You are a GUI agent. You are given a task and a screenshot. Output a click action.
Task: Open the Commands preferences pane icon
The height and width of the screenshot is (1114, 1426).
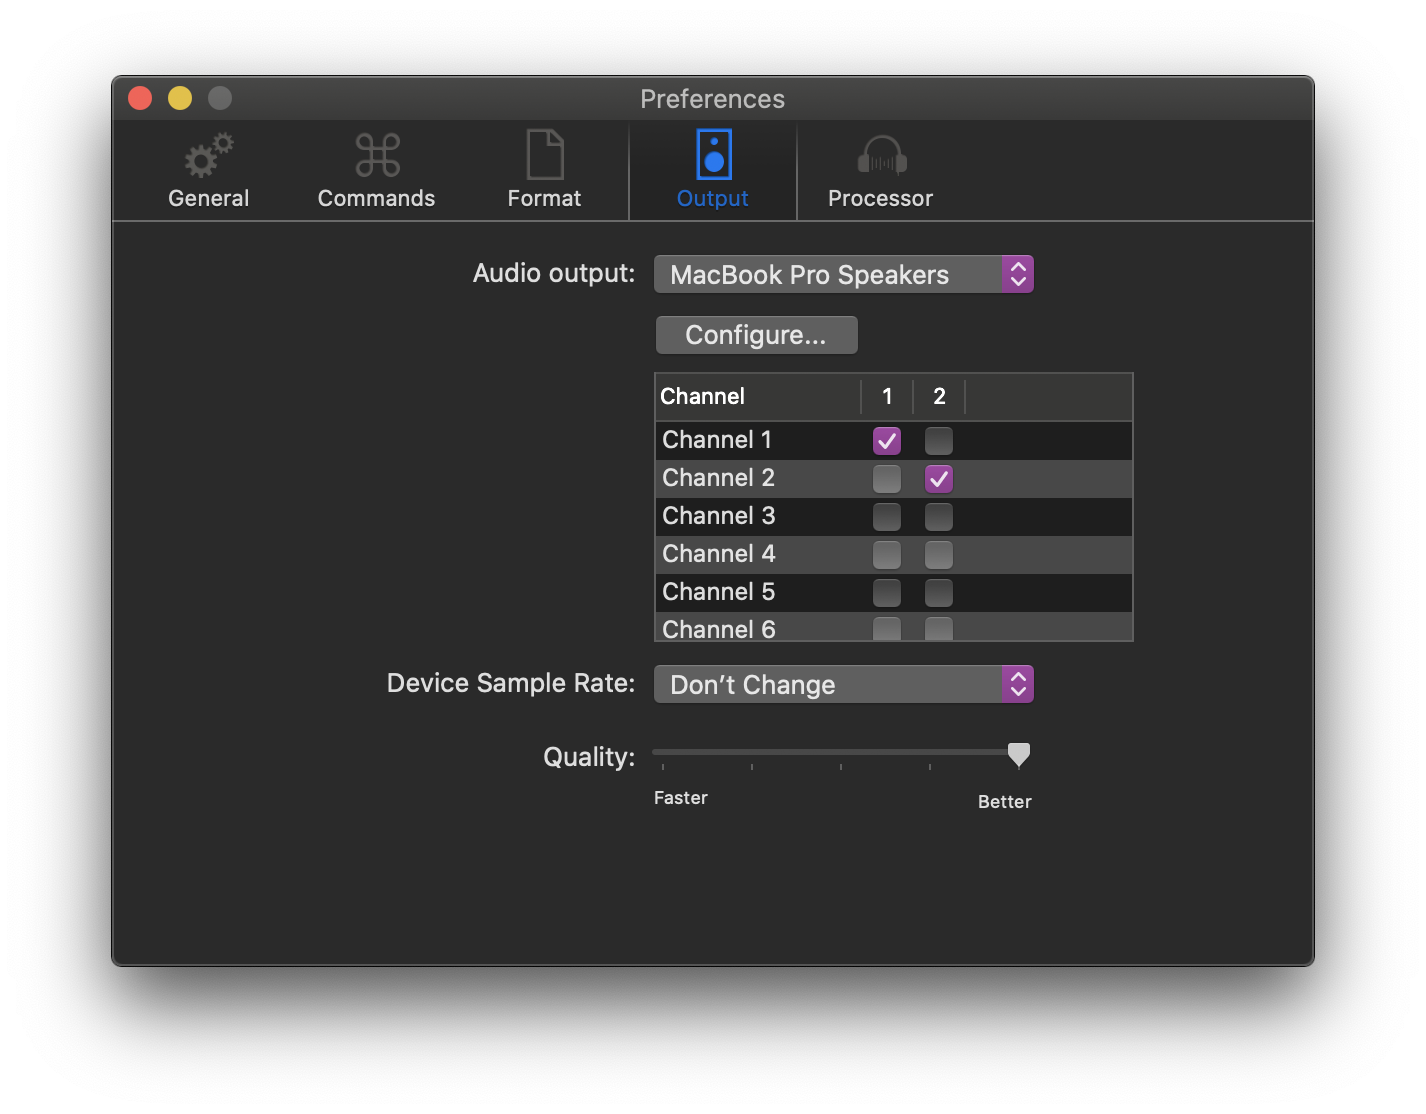(377, 156)
